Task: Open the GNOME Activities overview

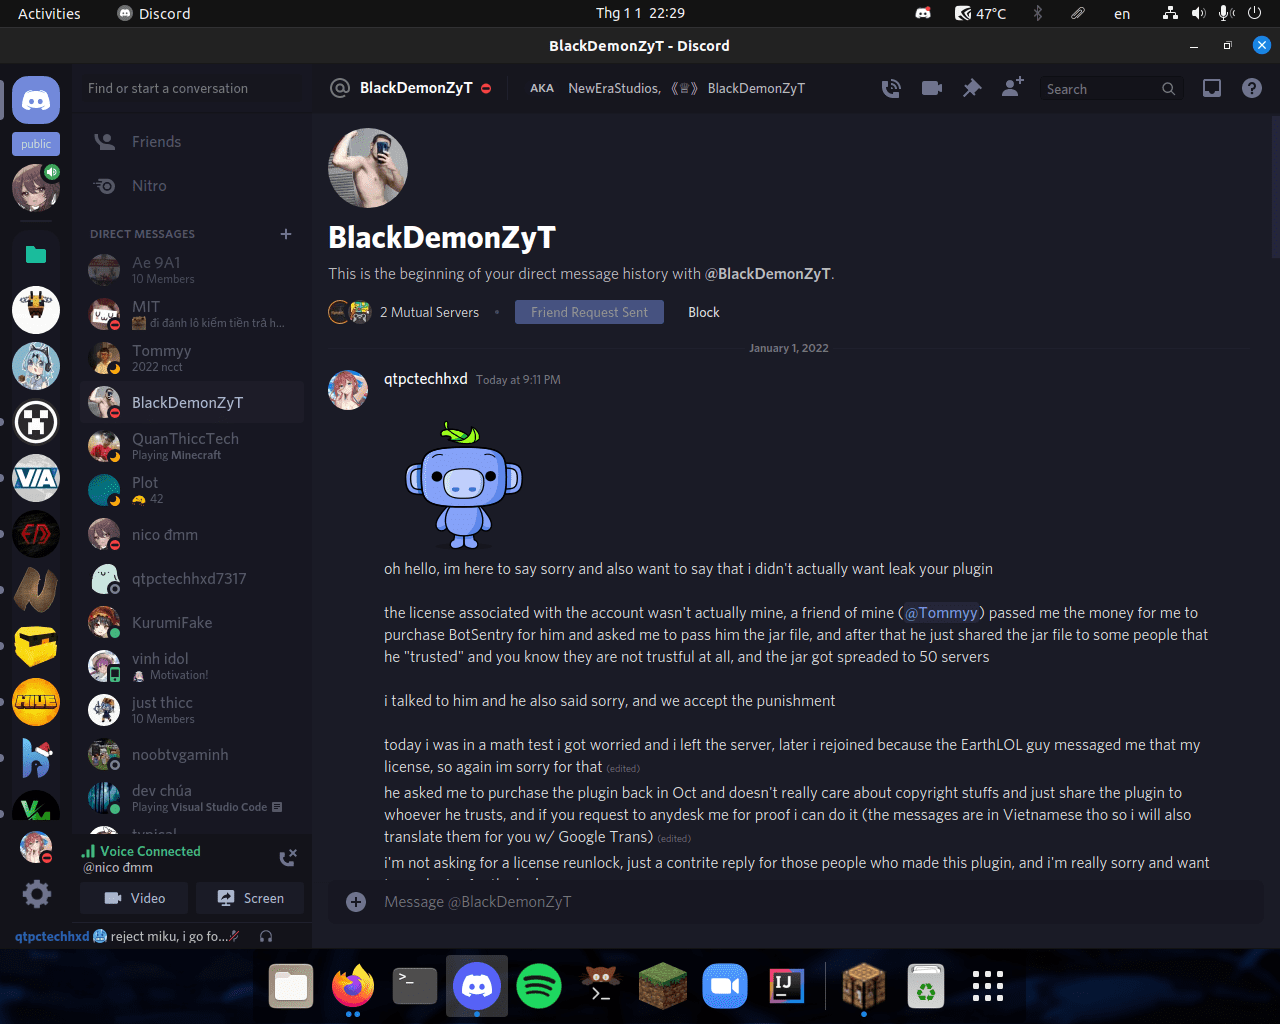Action: pos(49,13)
